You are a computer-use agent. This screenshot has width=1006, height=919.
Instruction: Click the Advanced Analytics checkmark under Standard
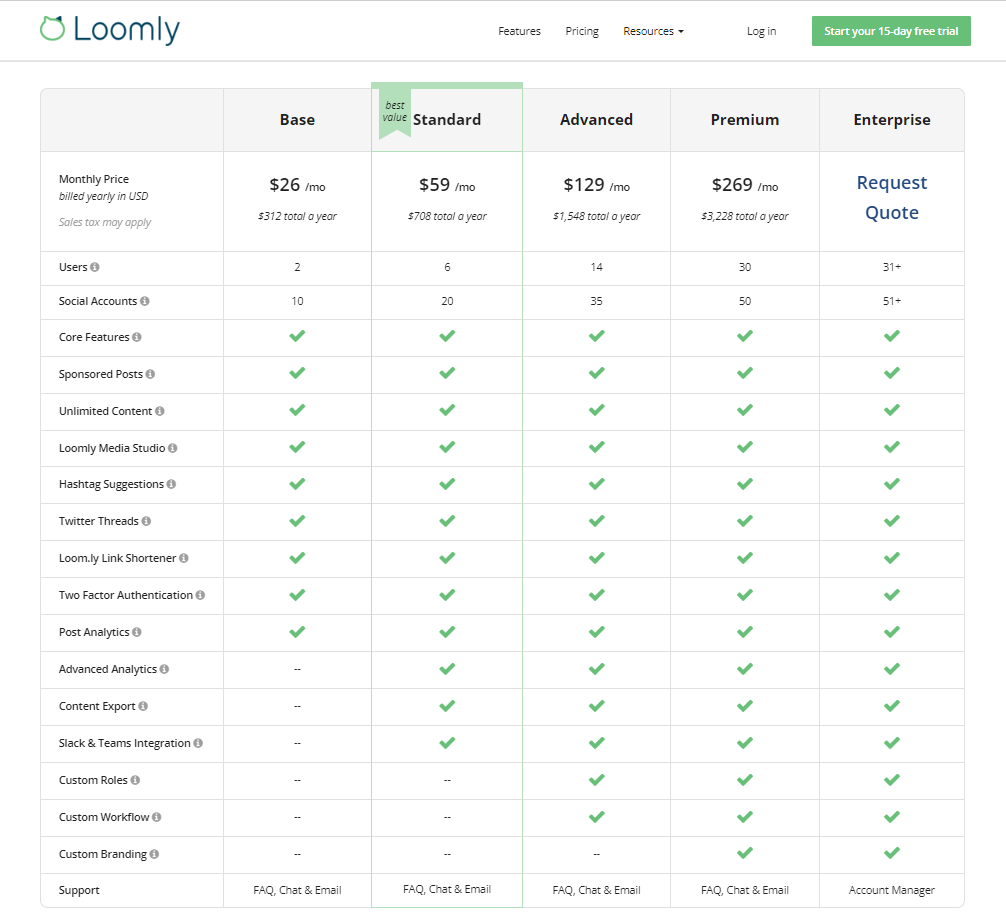pos(447,669)
